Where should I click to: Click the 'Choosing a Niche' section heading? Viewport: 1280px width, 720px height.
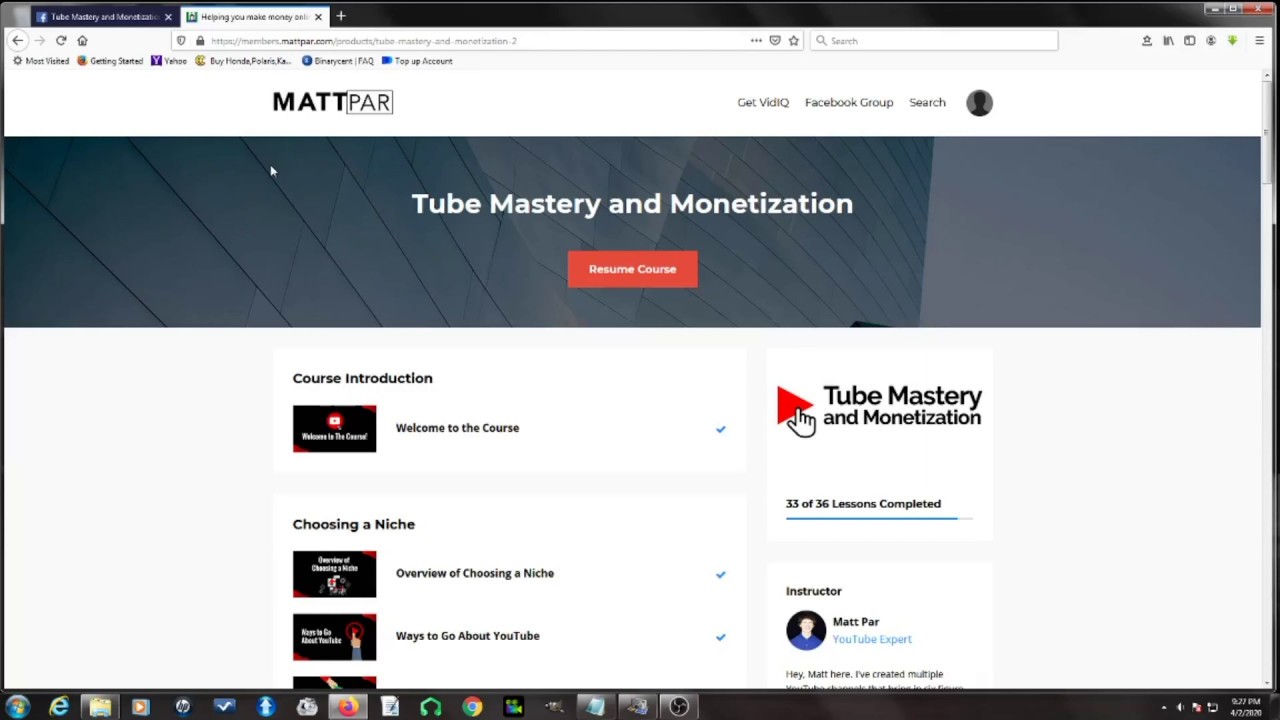pos(353,524)
